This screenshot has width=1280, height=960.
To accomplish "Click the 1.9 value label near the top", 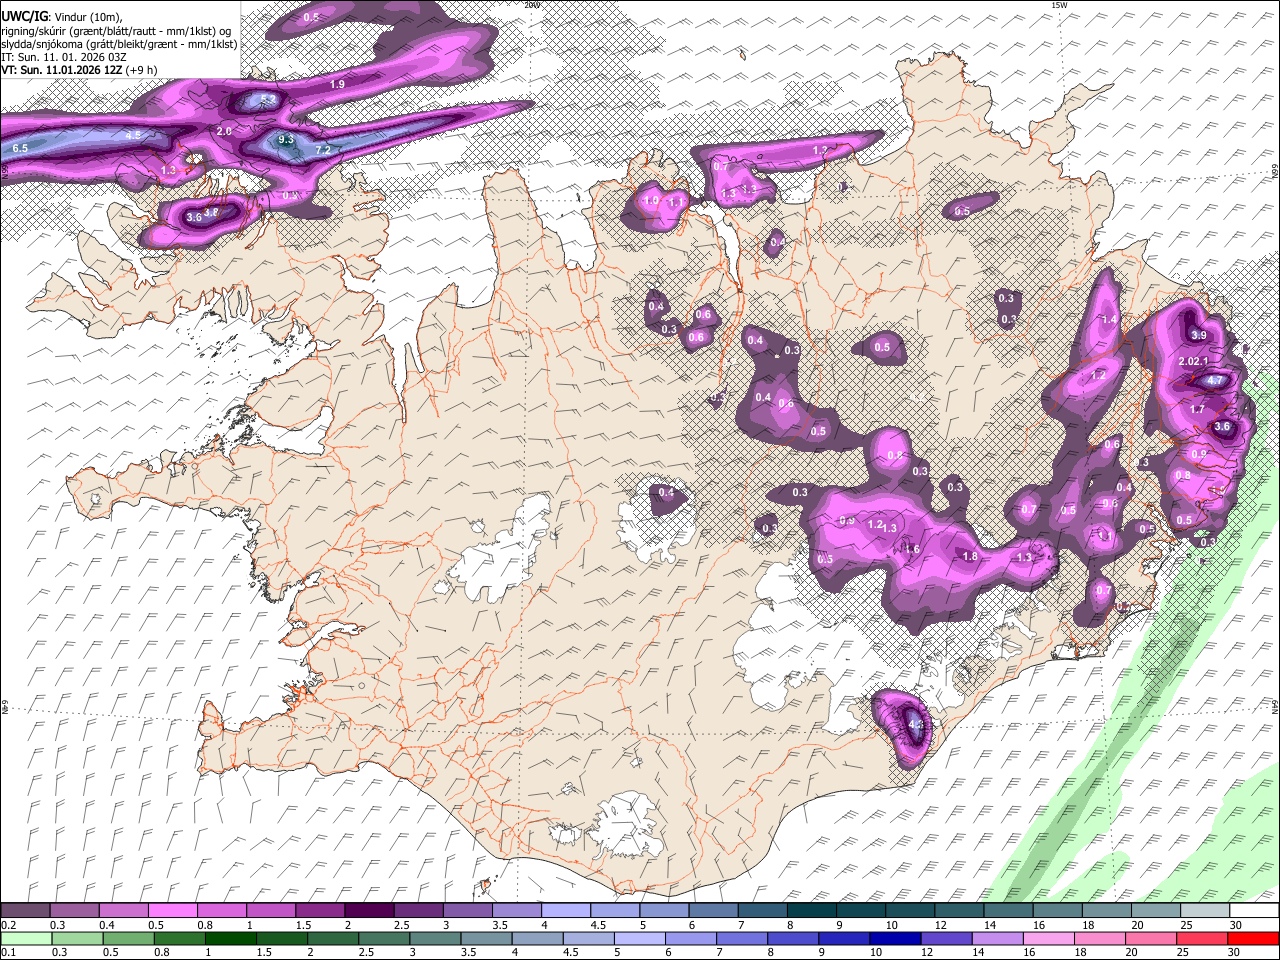I will (x=337, y=85).
